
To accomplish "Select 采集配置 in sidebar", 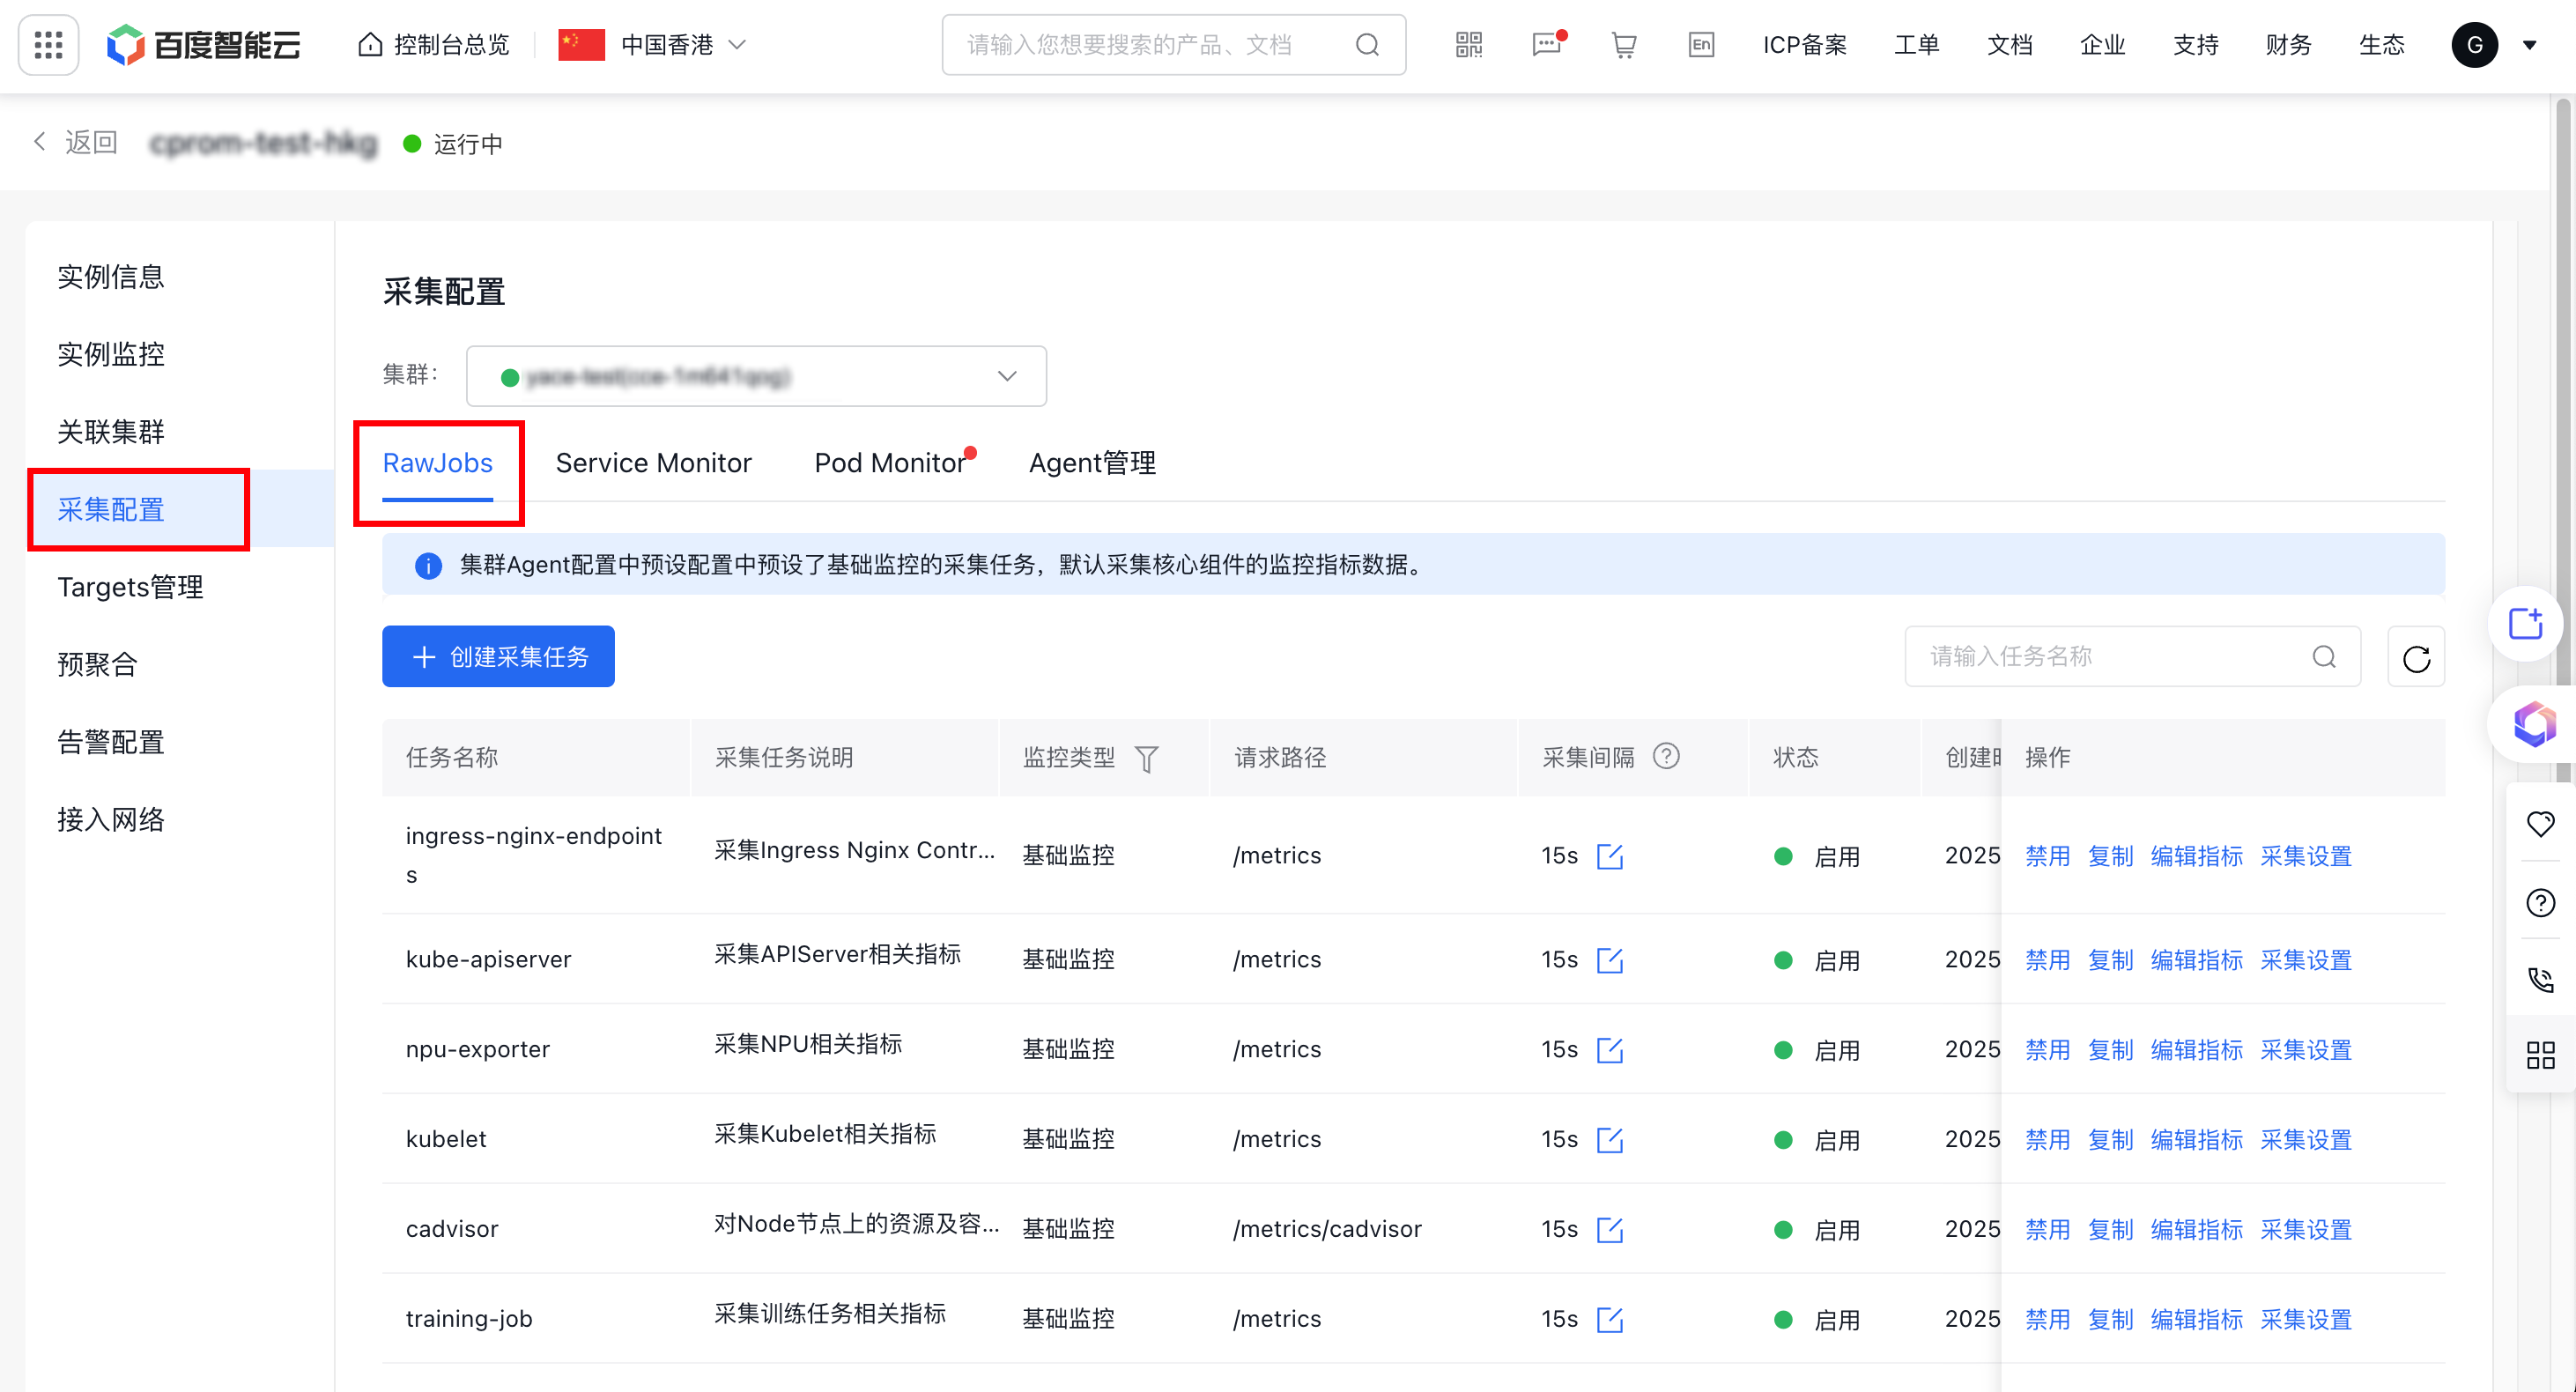I will [110, 509].
